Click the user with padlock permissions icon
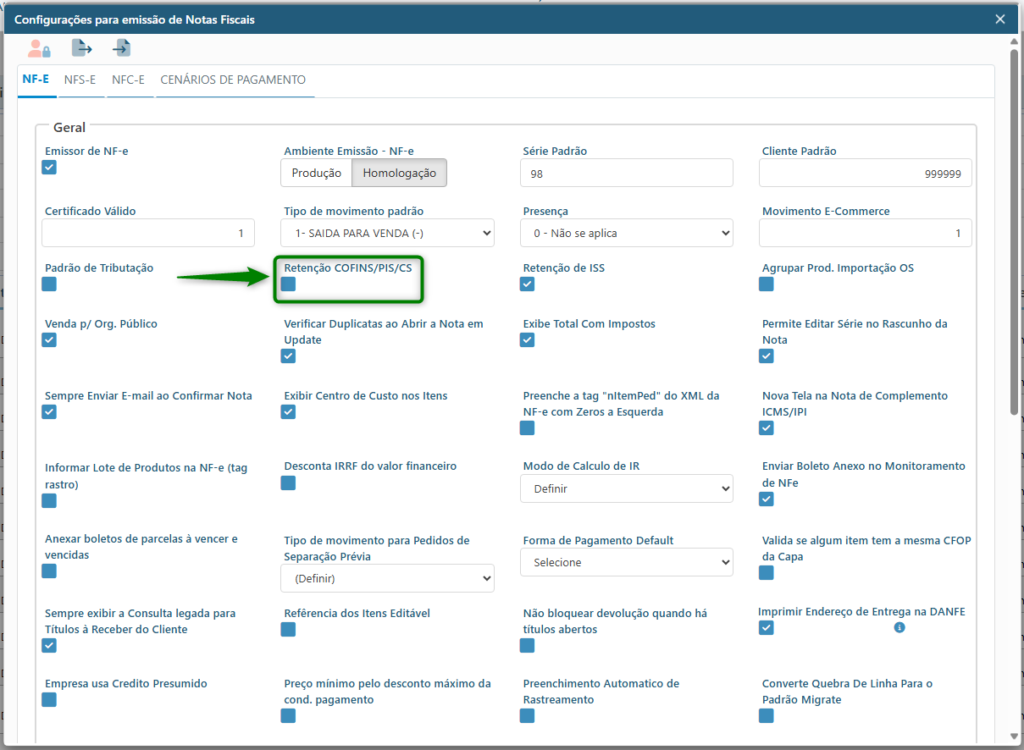Image resolution: width=1024 pixels, height=750 pixels. click(x=39, y=48)
